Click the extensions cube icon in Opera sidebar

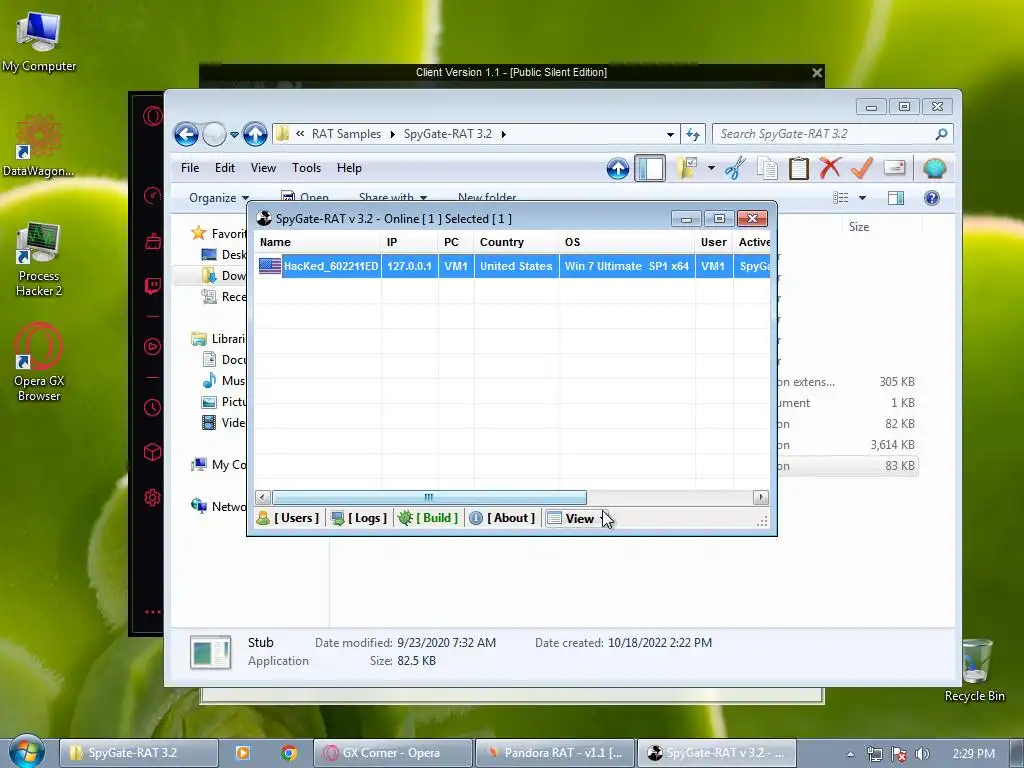click(x=152, y=452)
